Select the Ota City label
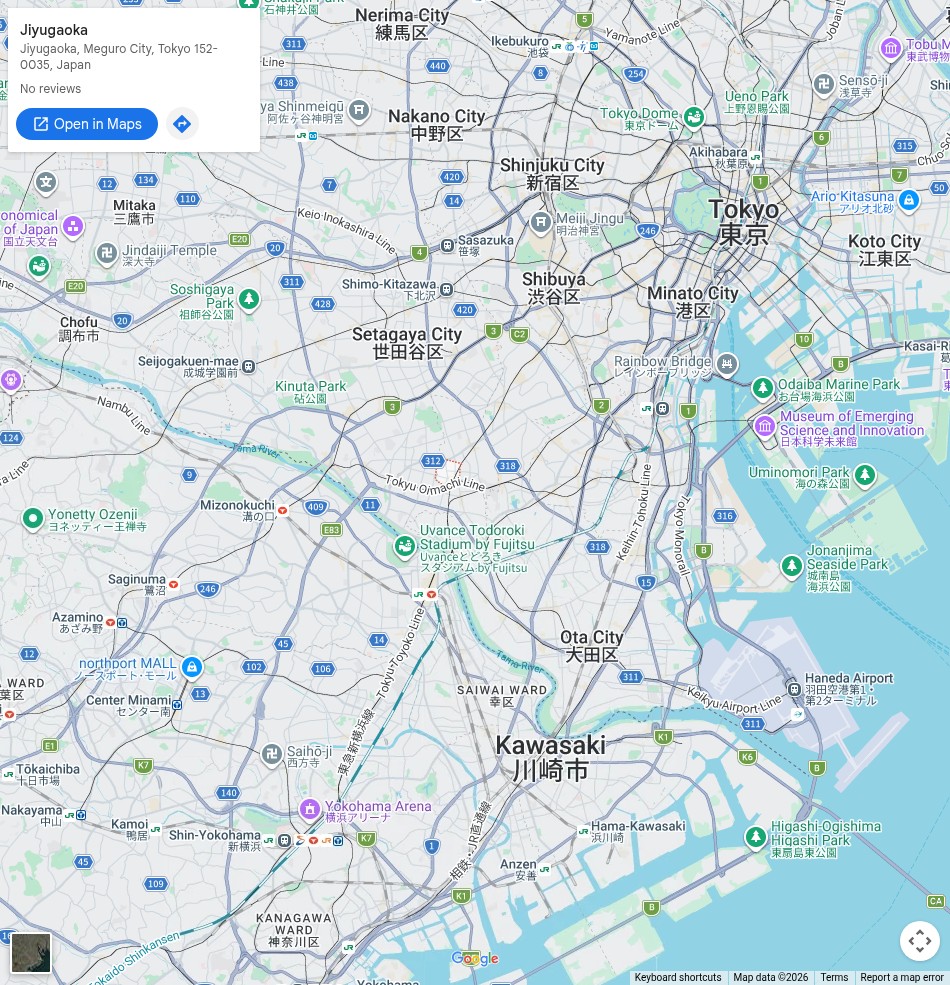Screen dimensions: 950x985 tap(591, 646)
